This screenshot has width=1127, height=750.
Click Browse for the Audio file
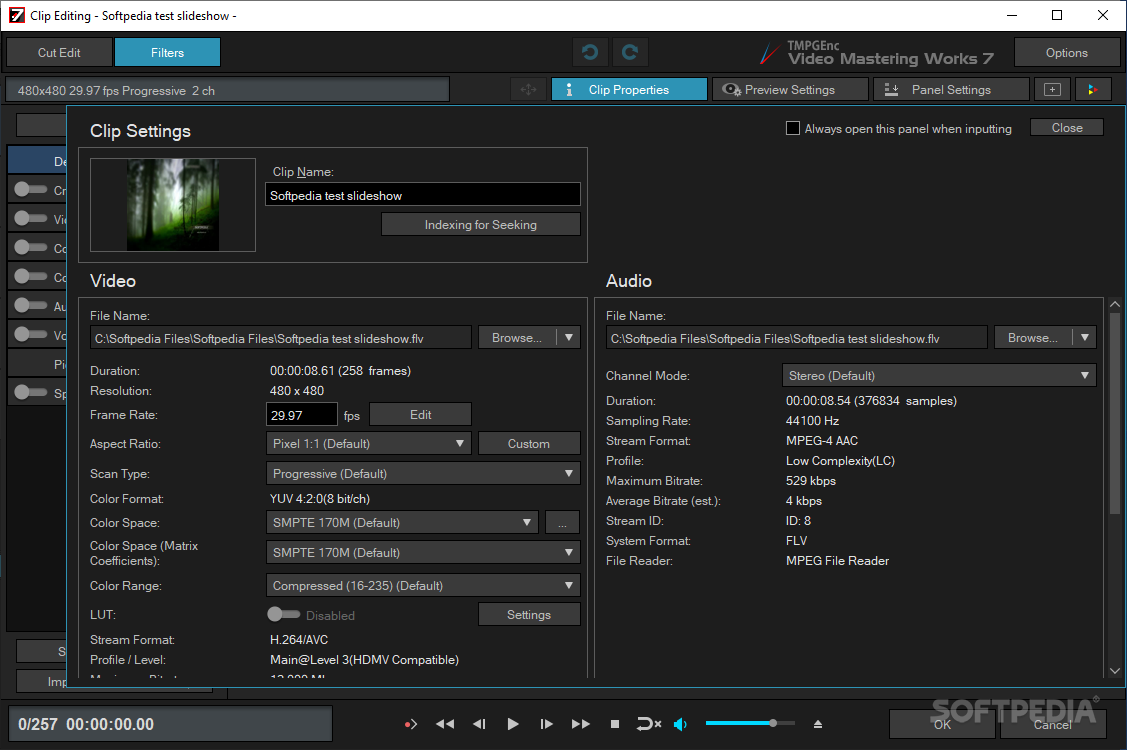click(1033, 337)
